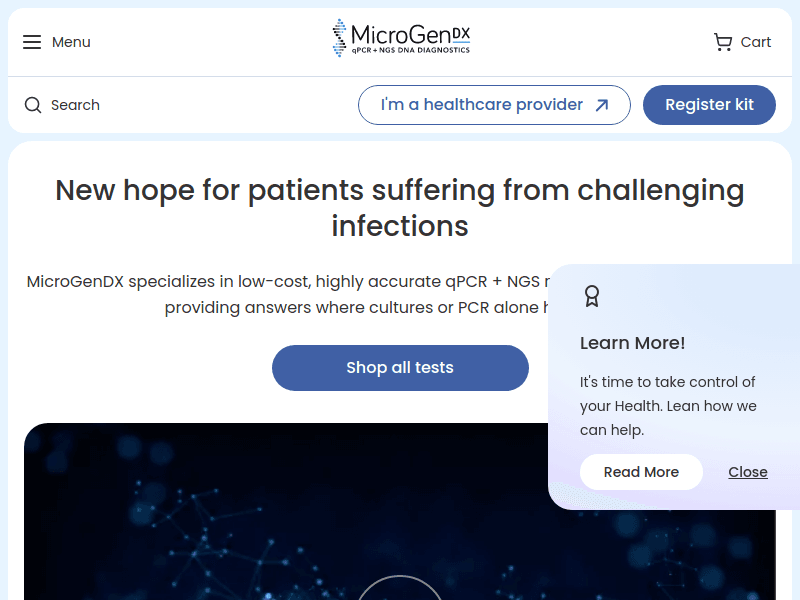Click the search magnifier icon
Image resolution: width=800 pixels, height=600 pixels.
[x=33, y=104]
